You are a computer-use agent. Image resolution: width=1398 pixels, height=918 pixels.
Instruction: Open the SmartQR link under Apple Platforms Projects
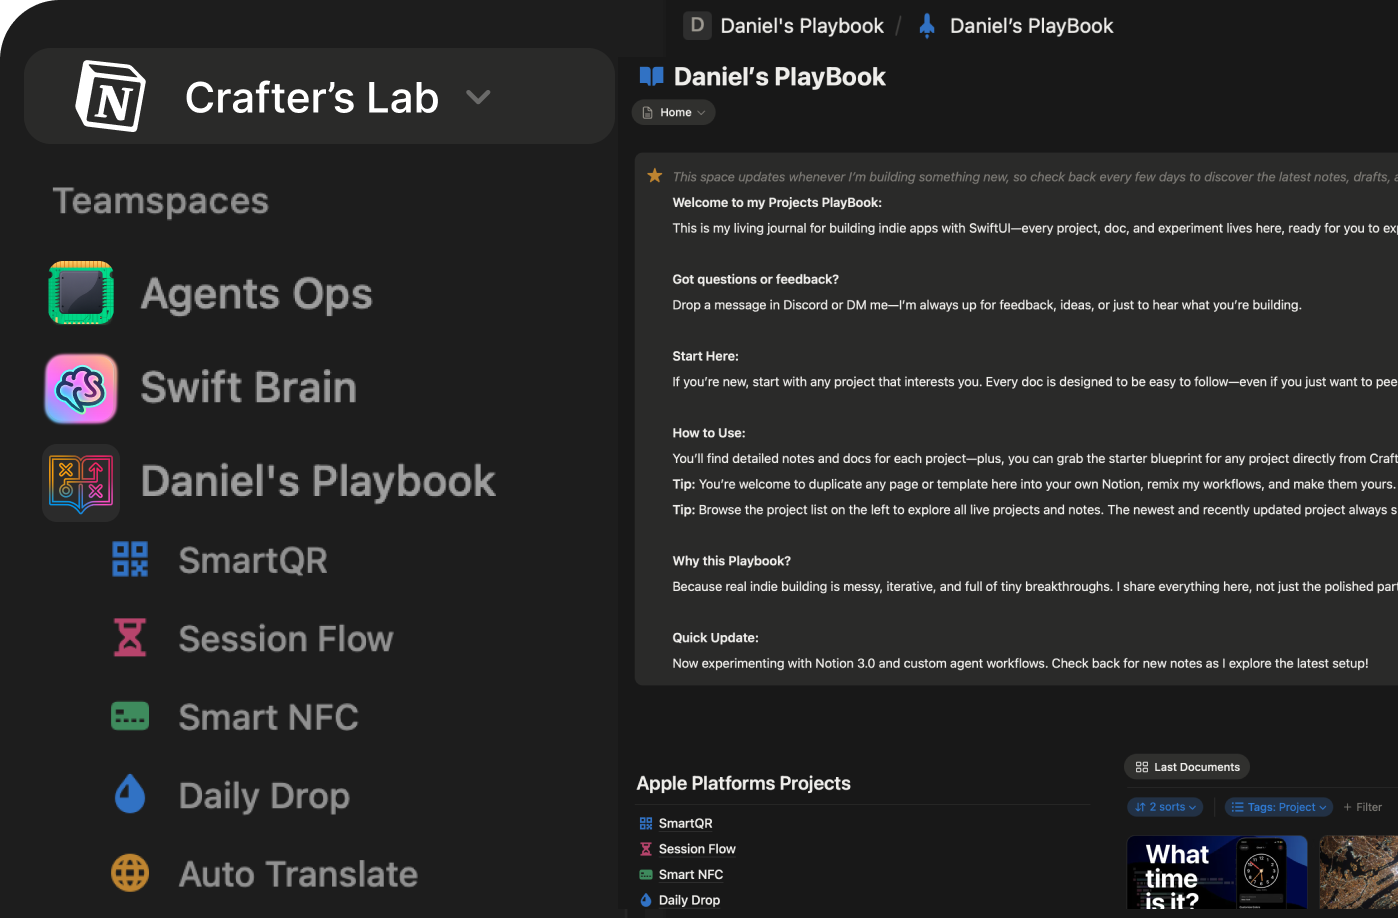pyautogui.click(x=685, y=823)
